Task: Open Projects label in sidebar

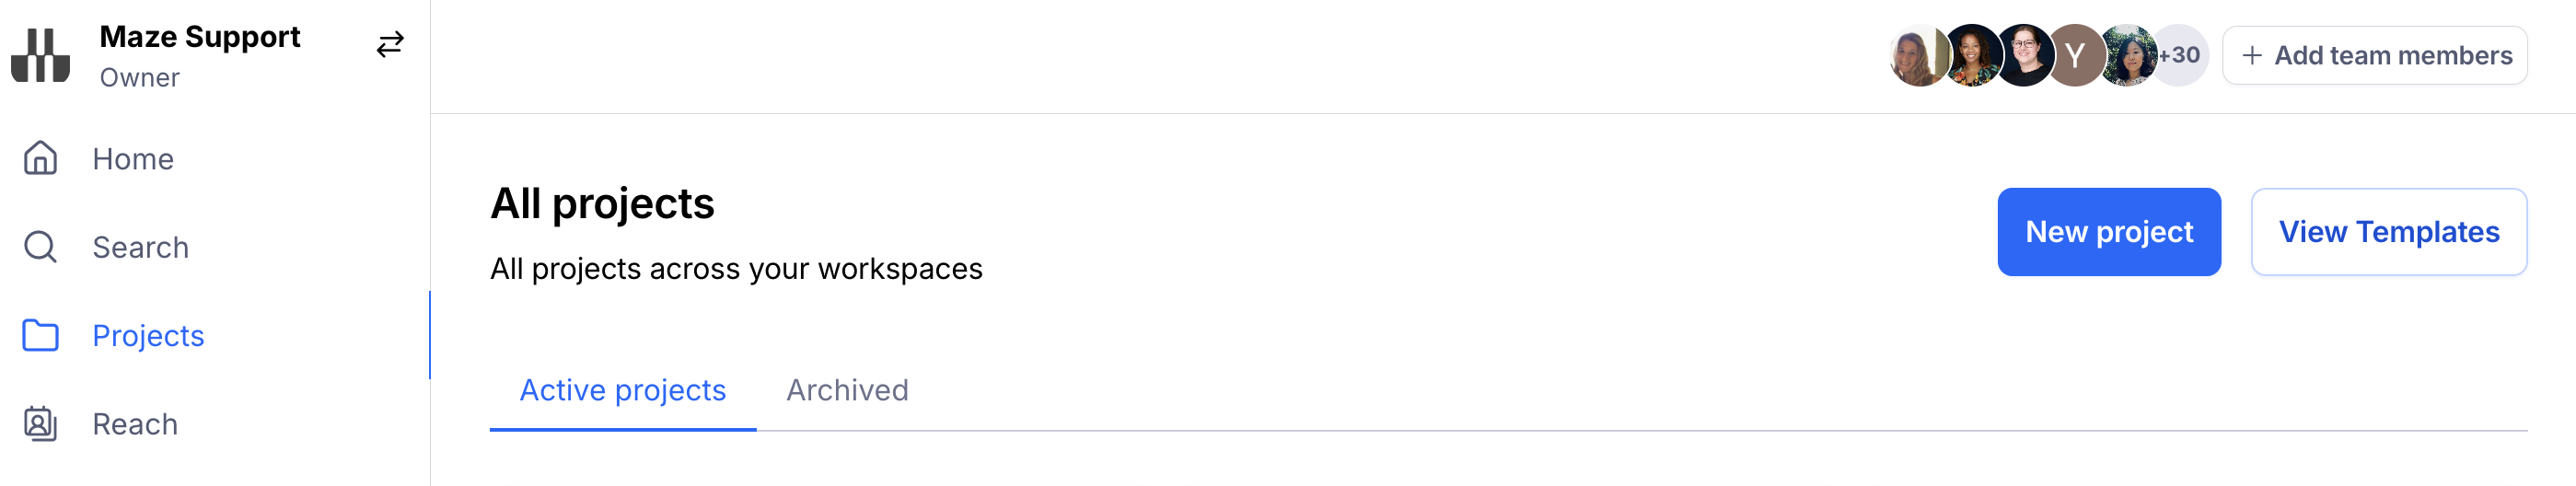Action: 148,336
